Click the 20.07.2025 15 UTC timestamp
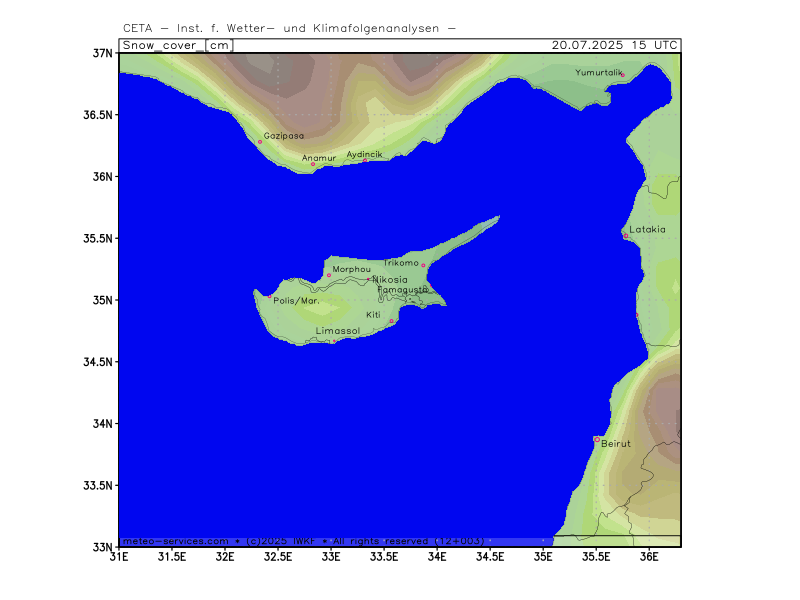The image size is (800, 600). (x=614, y=45)
